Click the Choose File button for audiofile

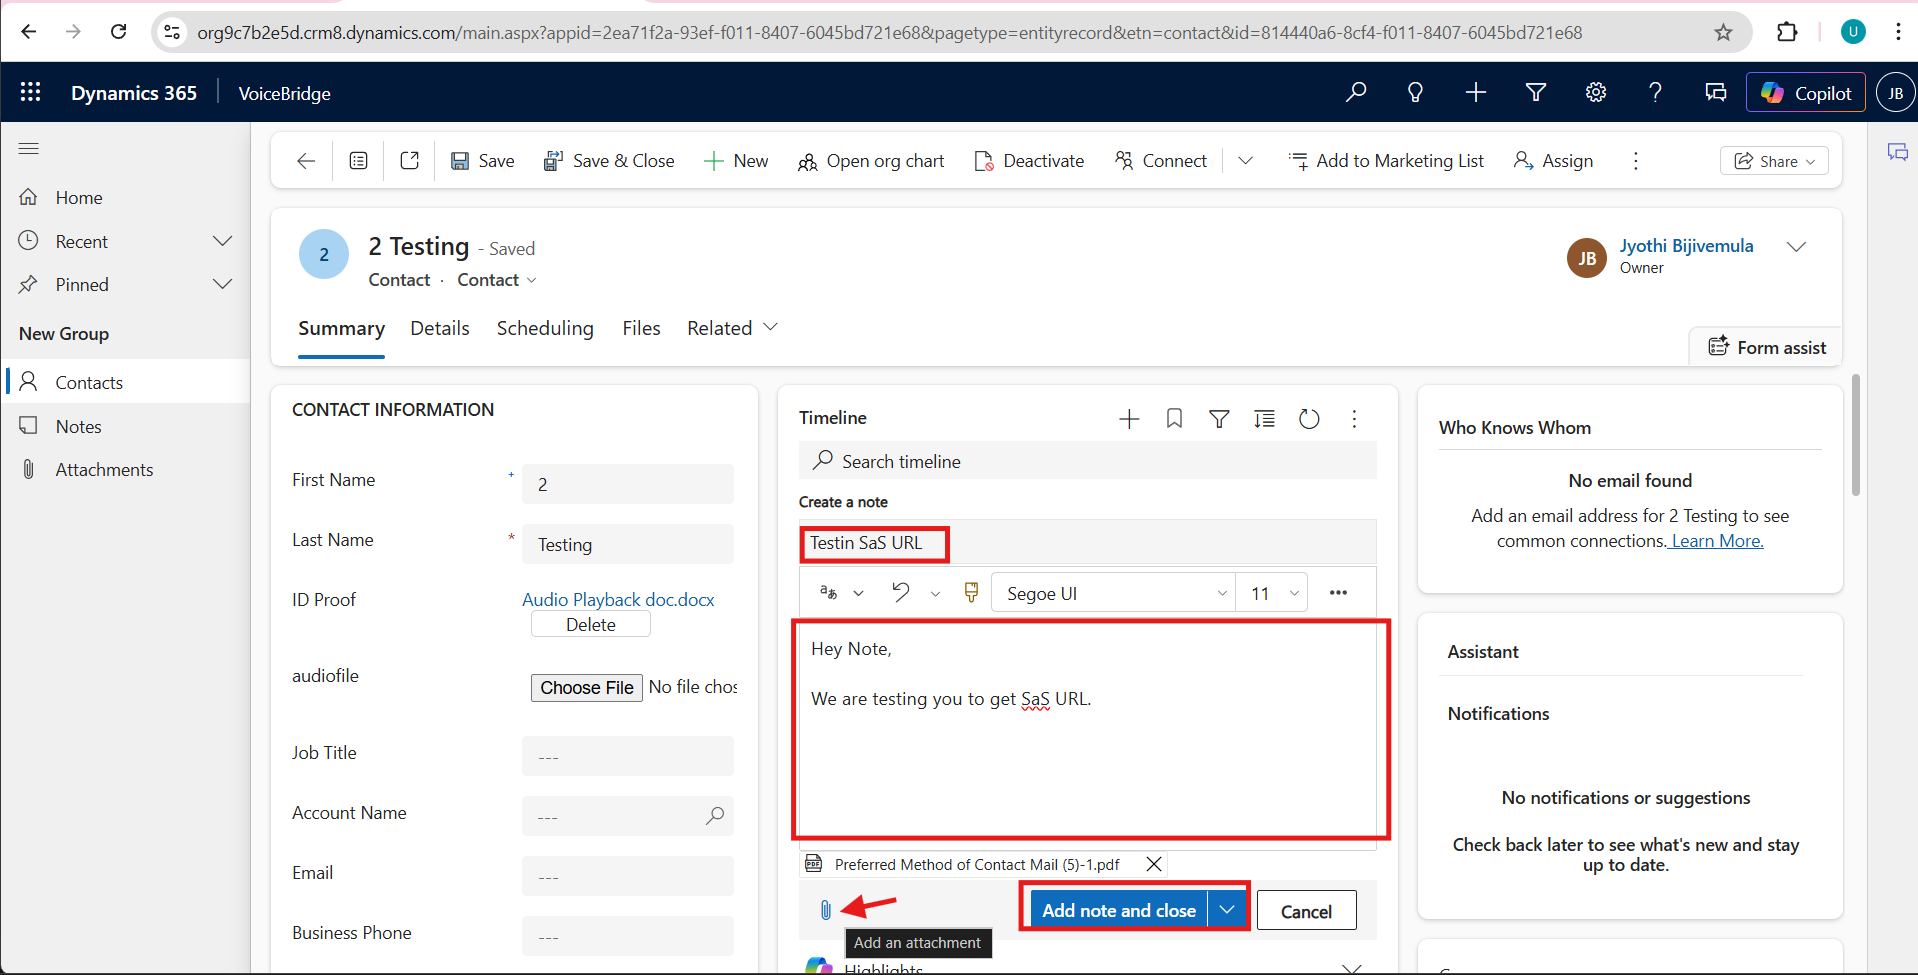click(x=586, y=687)
